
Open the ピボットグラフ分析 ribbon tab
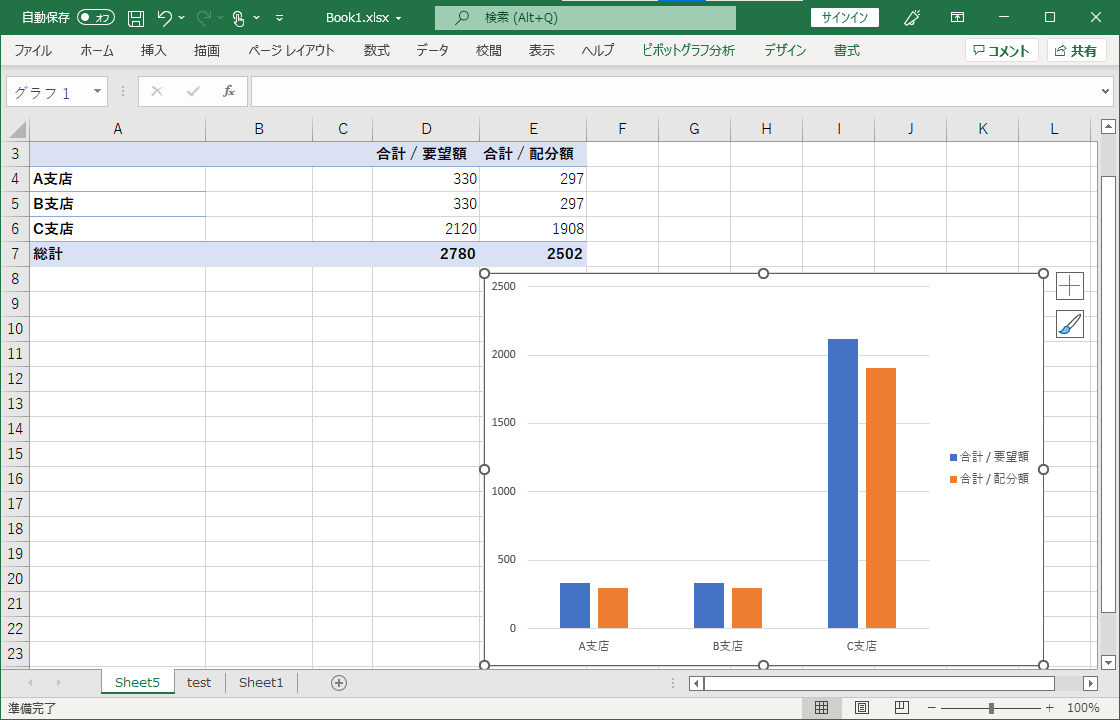pyautogui.click(x=688, y=50)
